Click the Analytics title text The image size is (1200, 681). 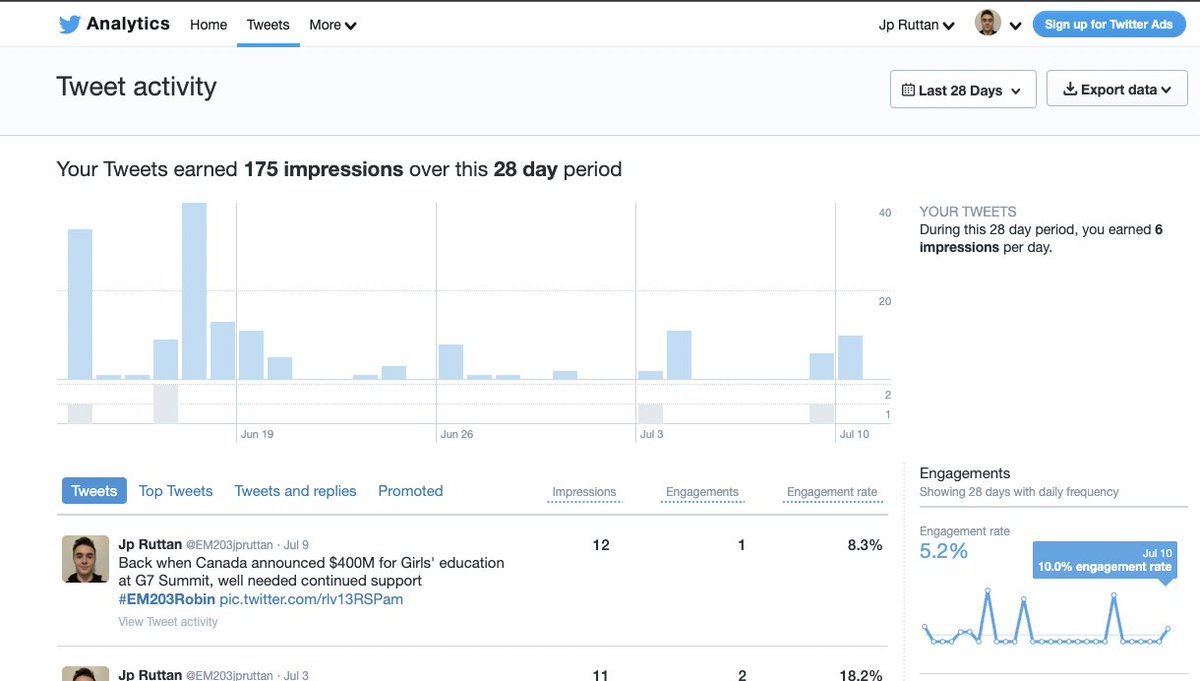coord(128,23)
